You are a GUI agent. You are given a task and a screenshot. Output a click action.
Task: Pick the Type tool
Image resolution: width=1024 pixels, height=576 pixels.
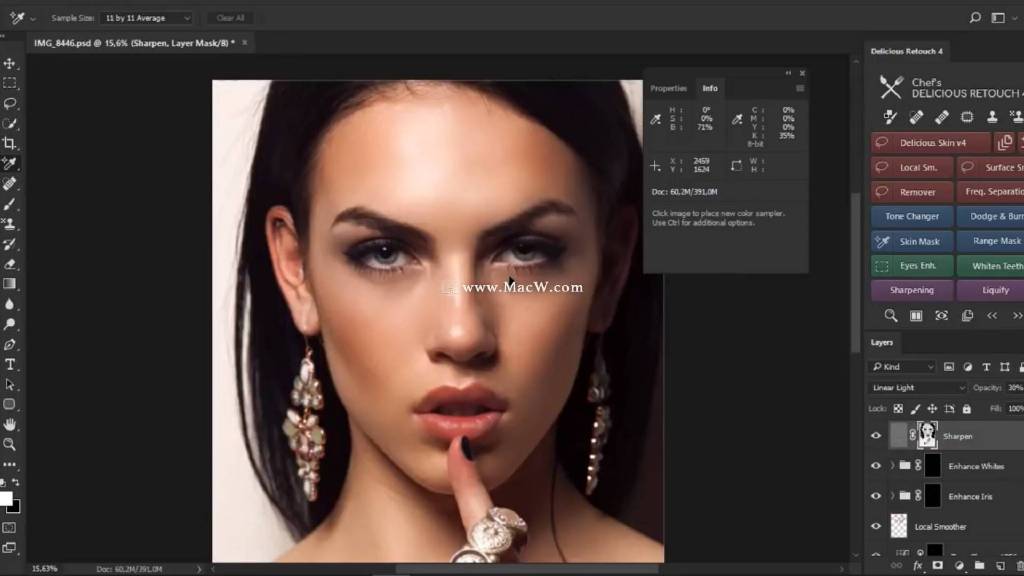coord(10,364)
